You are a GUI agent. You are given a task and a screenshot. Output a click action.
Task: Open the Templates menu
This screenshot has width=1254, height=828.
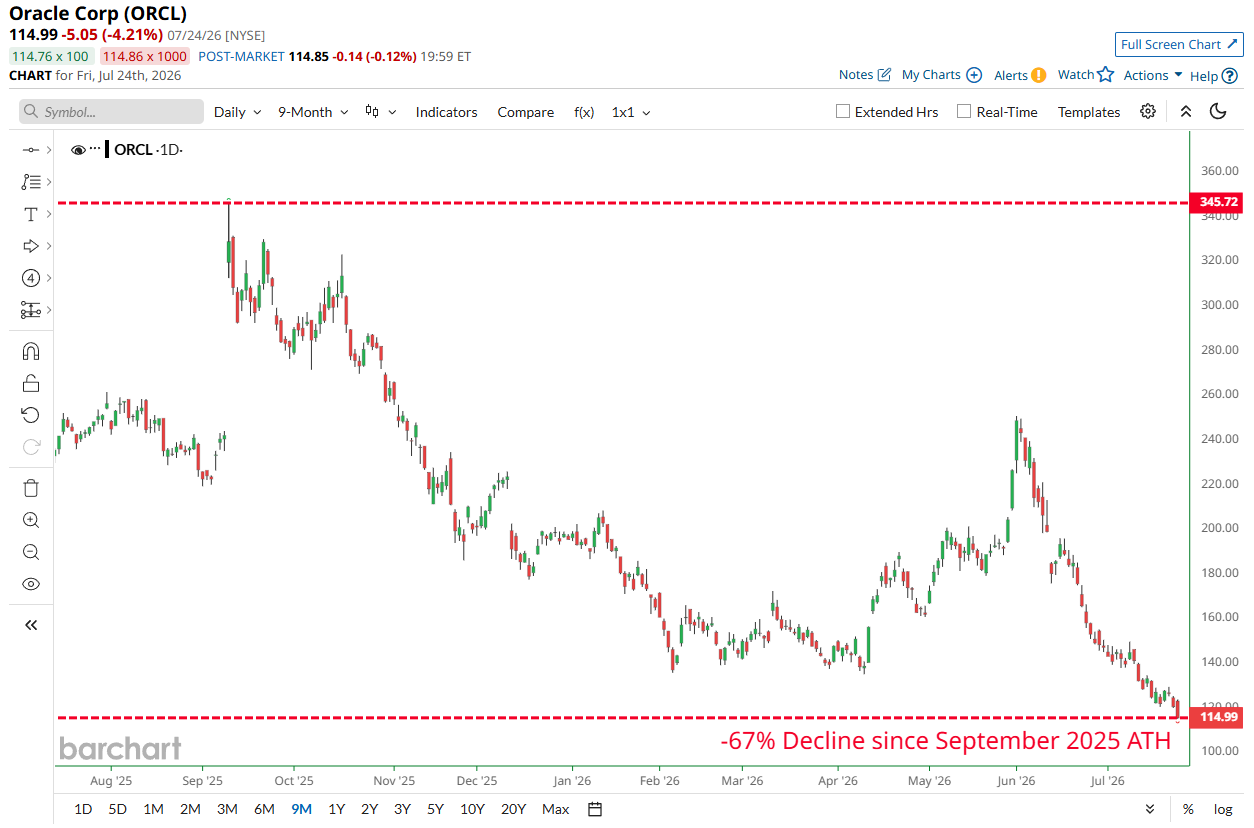[x=1089, y=112]
